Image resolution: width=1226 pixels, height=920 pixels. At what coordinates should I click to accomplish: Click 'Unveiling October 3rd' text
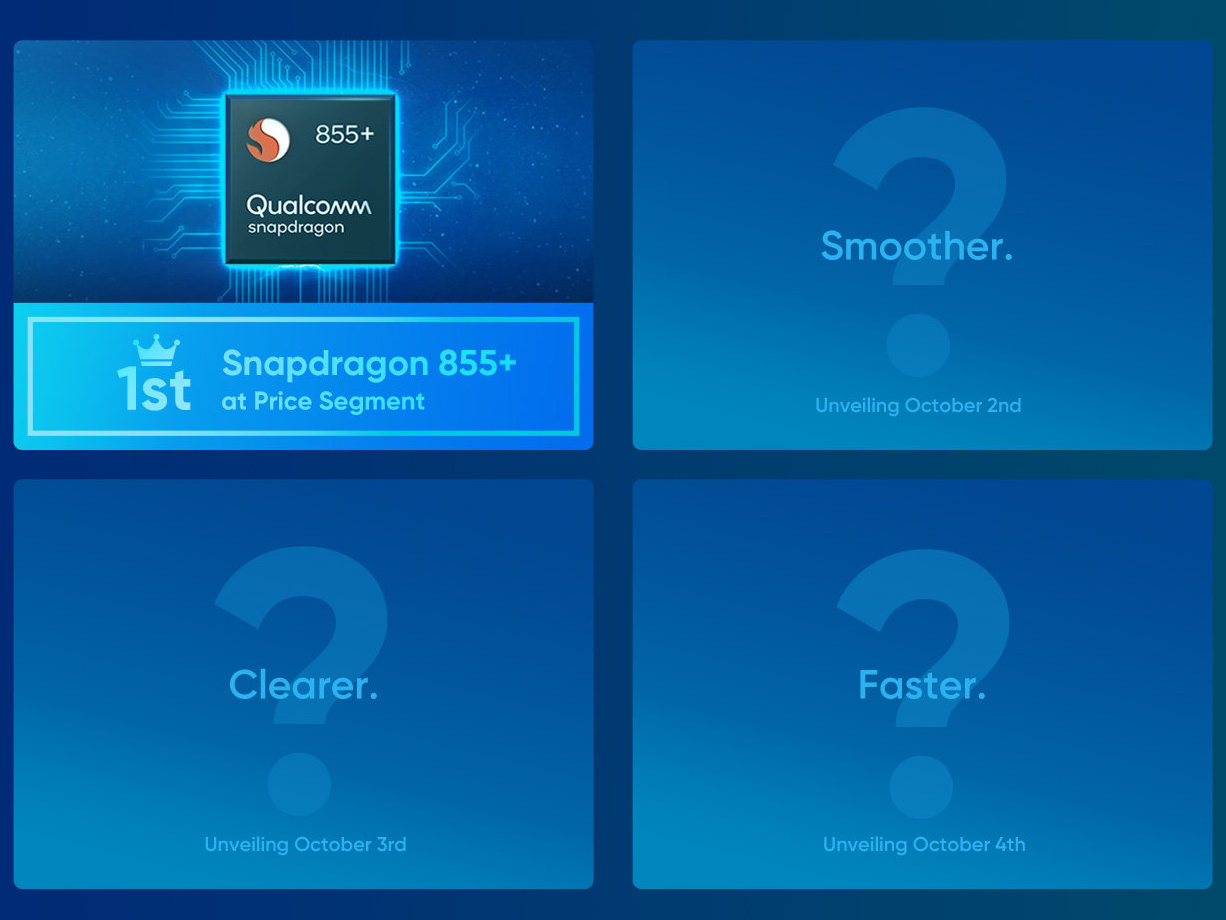point(305,844)
